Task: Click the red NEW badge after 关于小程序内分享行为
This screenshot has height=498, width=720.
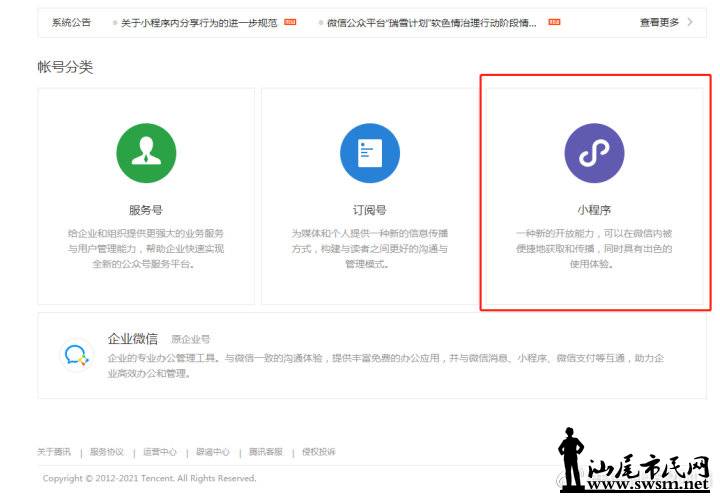Action: point(290,22)
